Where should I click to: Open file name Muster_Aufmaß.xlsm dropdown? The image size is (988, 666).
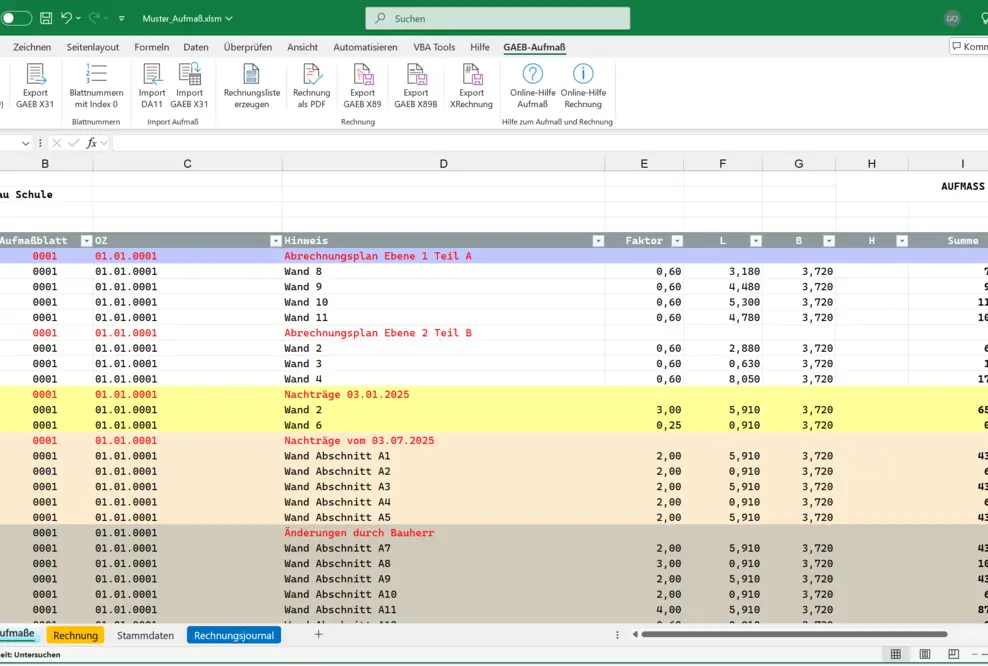click(229, 18)
